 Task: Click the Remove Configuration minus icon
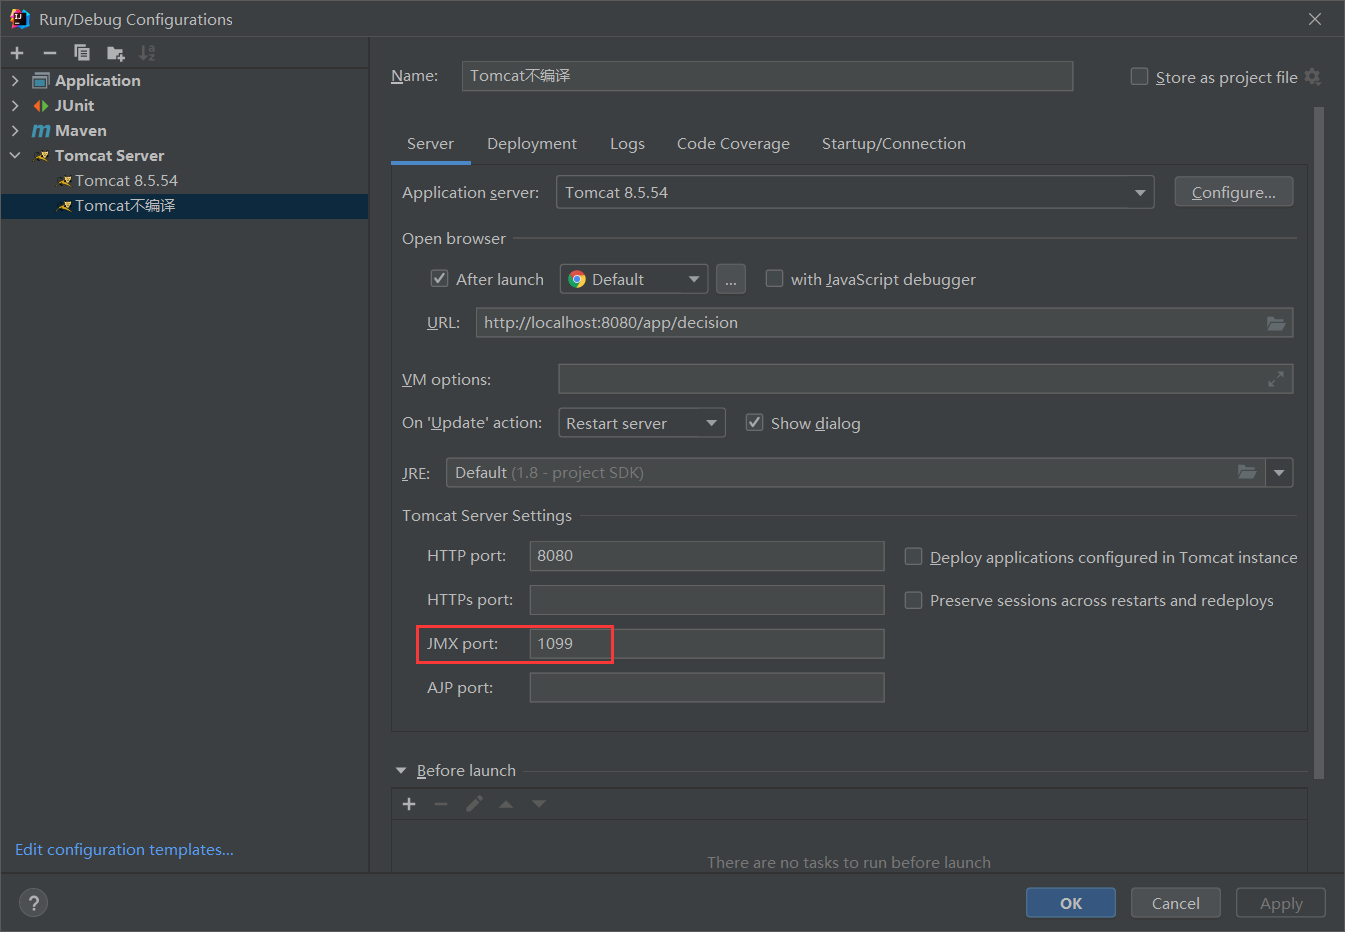coord(49,53)
